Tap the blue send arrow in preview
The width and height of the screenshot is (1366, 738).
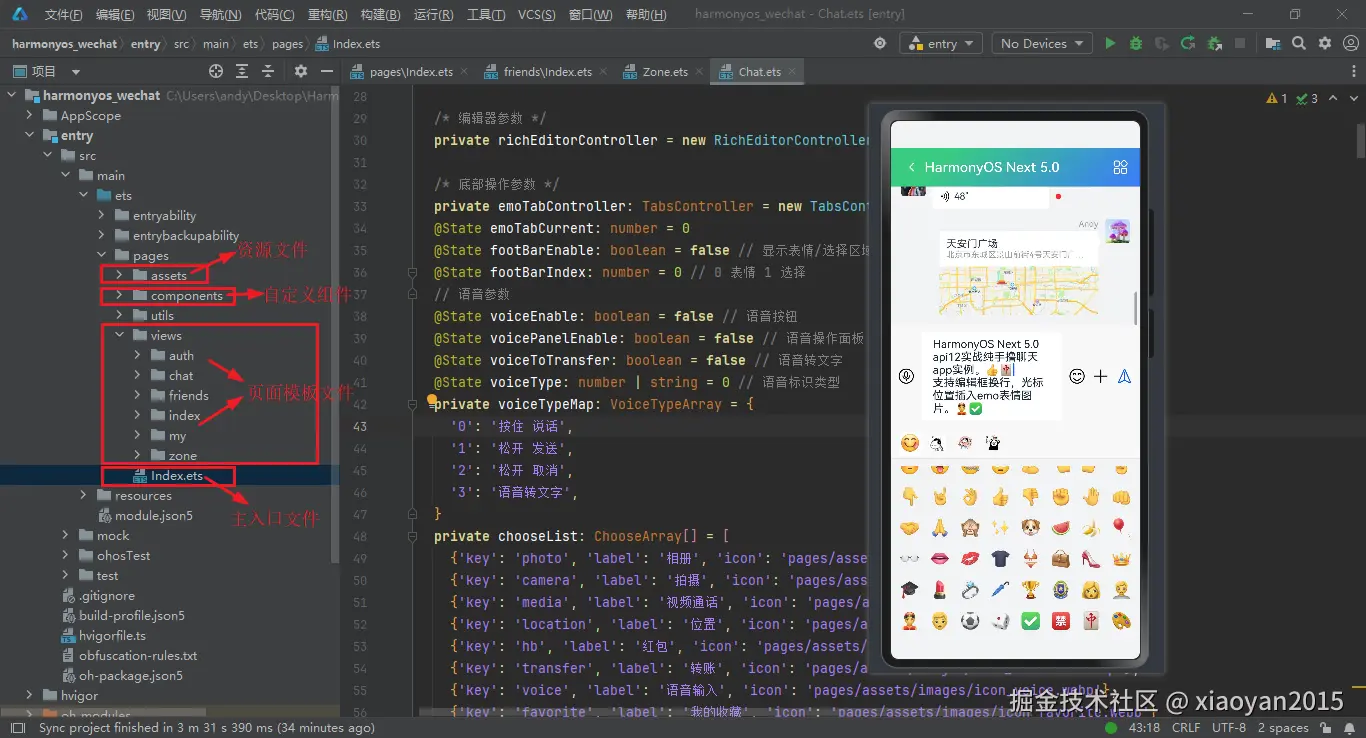point(1124,376)
